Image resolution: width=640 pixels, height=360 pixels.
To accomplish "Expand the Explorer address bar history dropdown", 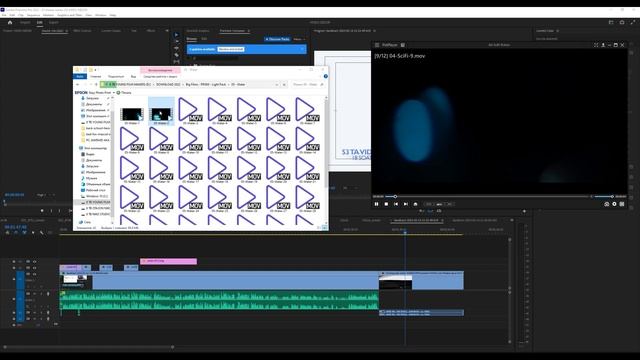I will (x=277, y=84).
